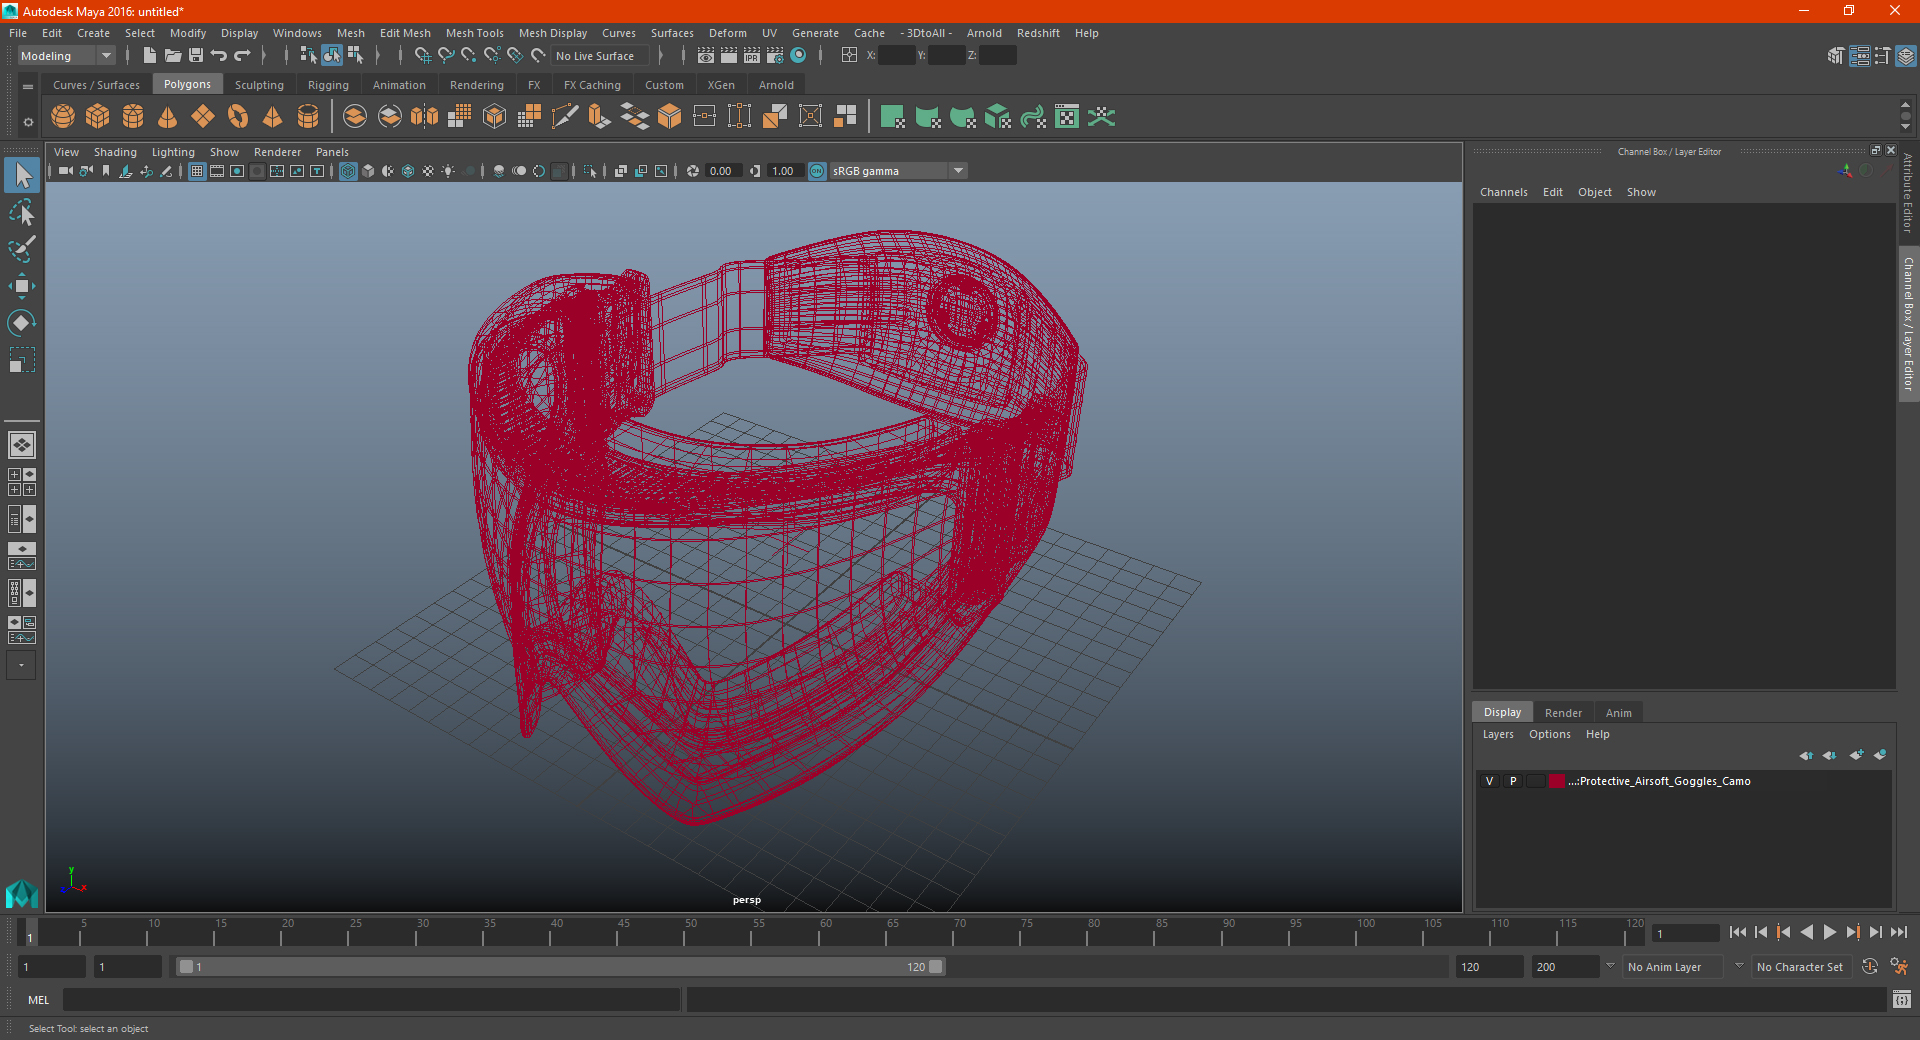Open the sRGB gamma color space dropdown

pyautogui.click(x=898, y=171)
